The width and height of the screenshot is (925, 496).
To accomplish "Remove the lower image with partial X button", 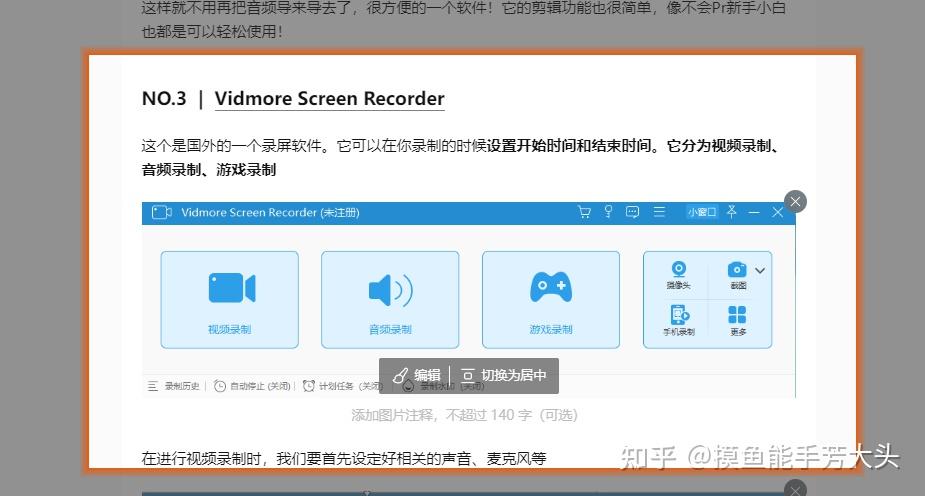I will (795, 488).
